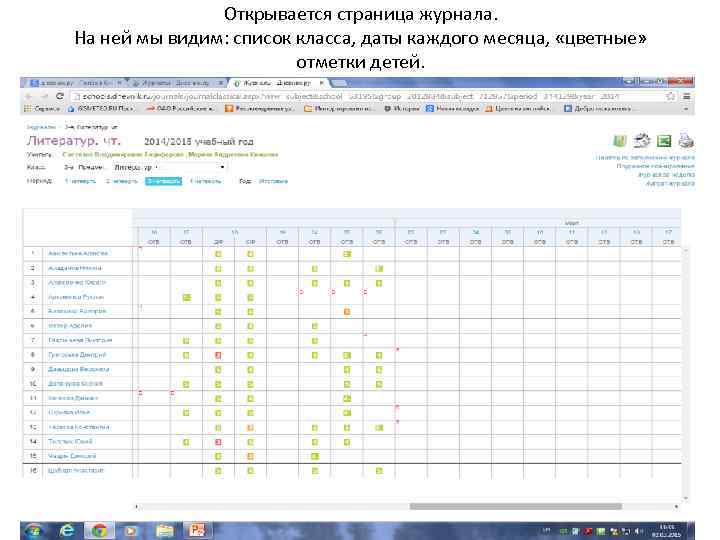The height and width of the screenshot is (540, 720).
Task: Open student name link in row 8
Action: (77, 355)
